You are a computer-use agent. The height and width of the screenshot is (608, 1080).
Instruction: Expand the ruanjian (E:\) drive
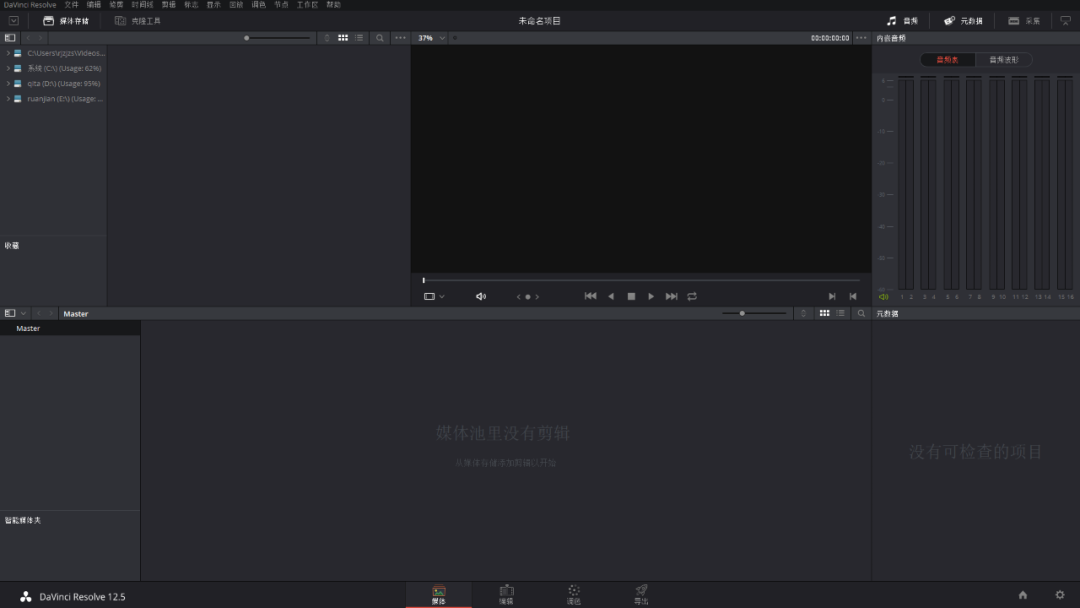click(x=8, y=98)
